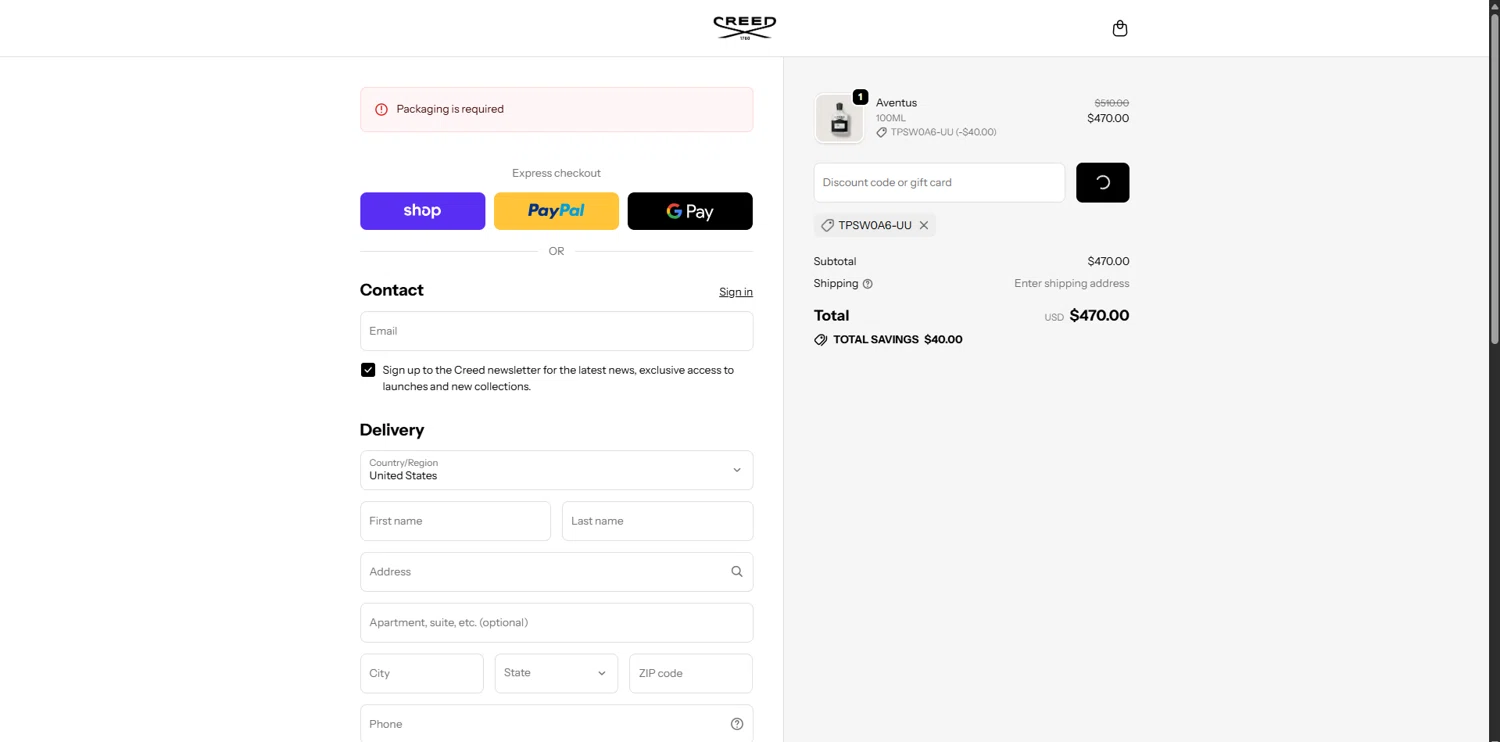Click the struck-through $510.00 price
The width and height of the screenshot is (1500, 742).
pyautogui.click(x=1111, y=103)
